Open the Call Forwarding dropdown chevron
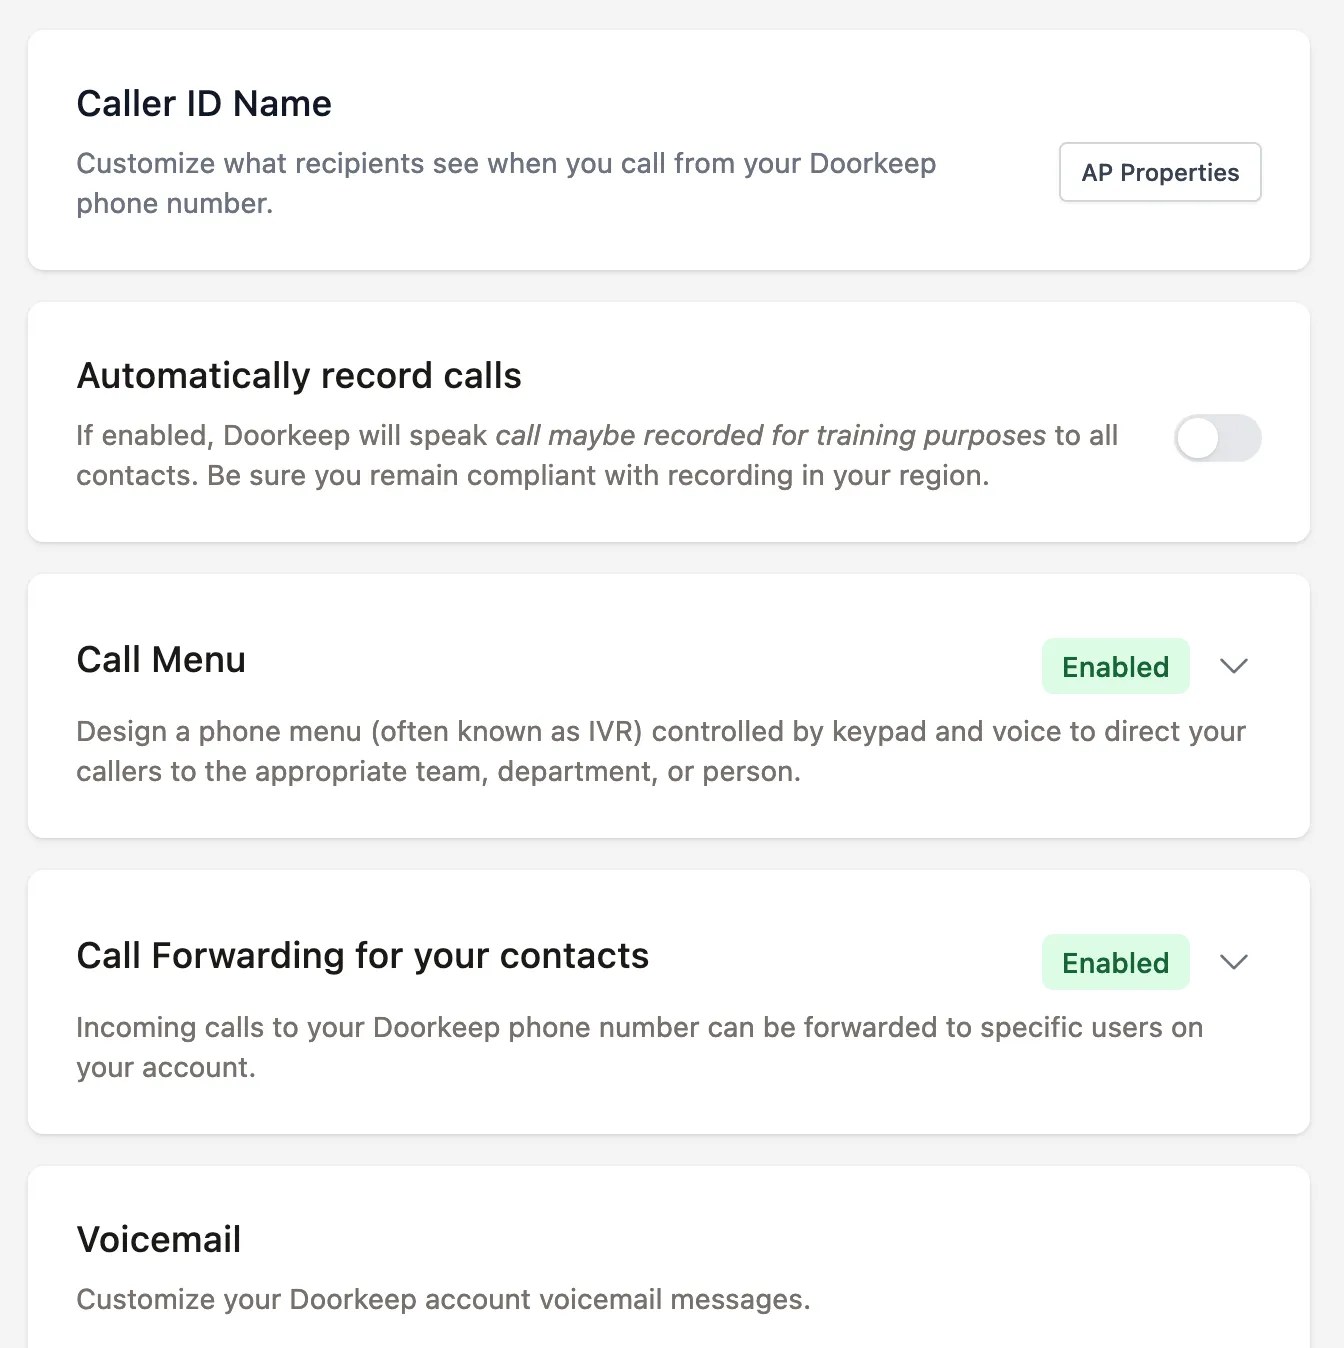The image size is (1344, 1348). [1233, 962]
